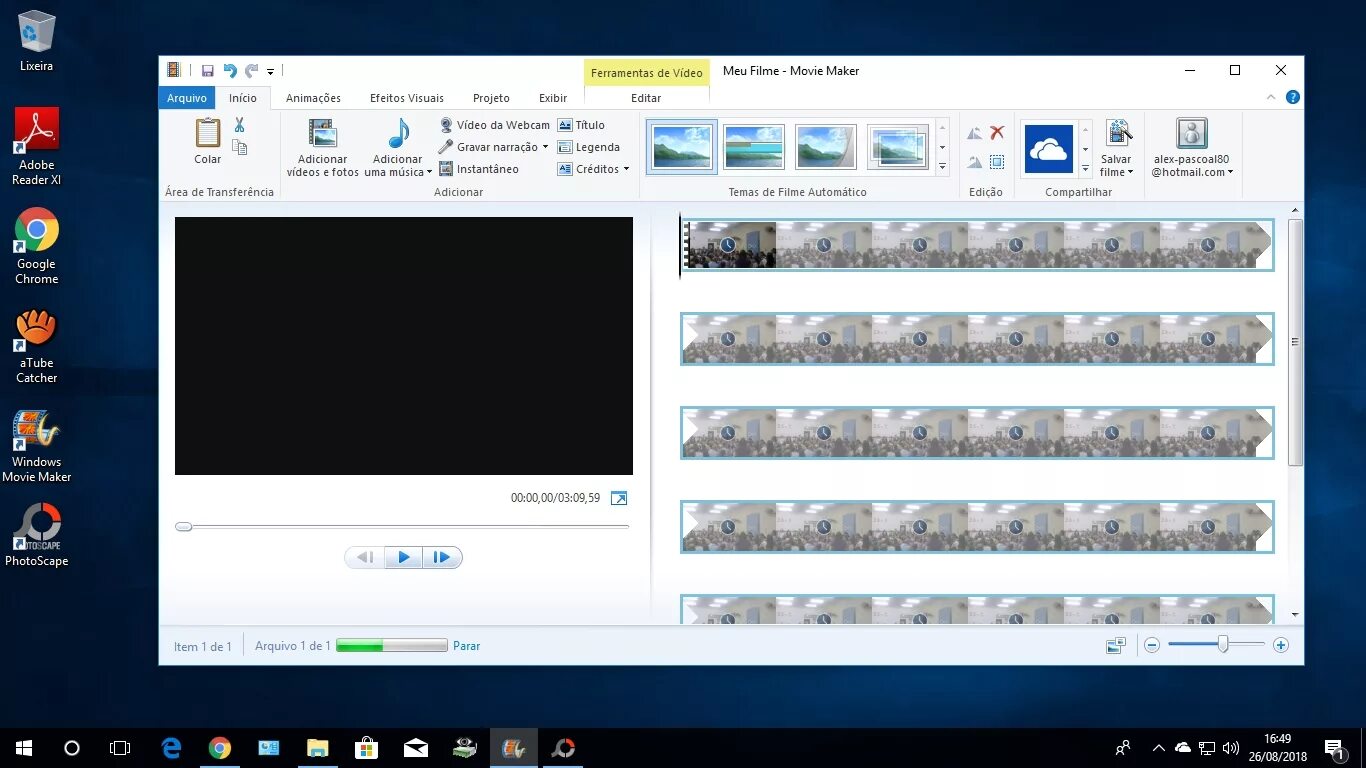
Task: Select the first AutoMovie theme thumbnail
Action: [x=682, y=147]
